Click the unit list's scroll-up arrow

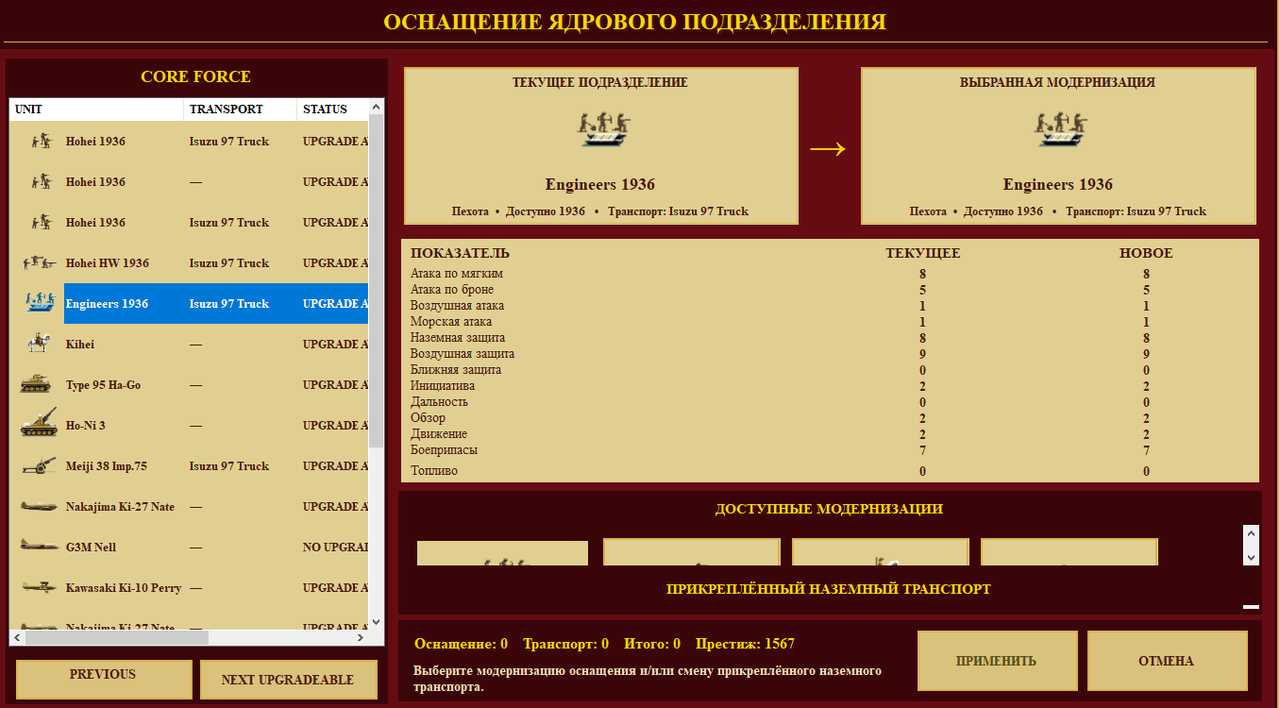tap(376, 107)
